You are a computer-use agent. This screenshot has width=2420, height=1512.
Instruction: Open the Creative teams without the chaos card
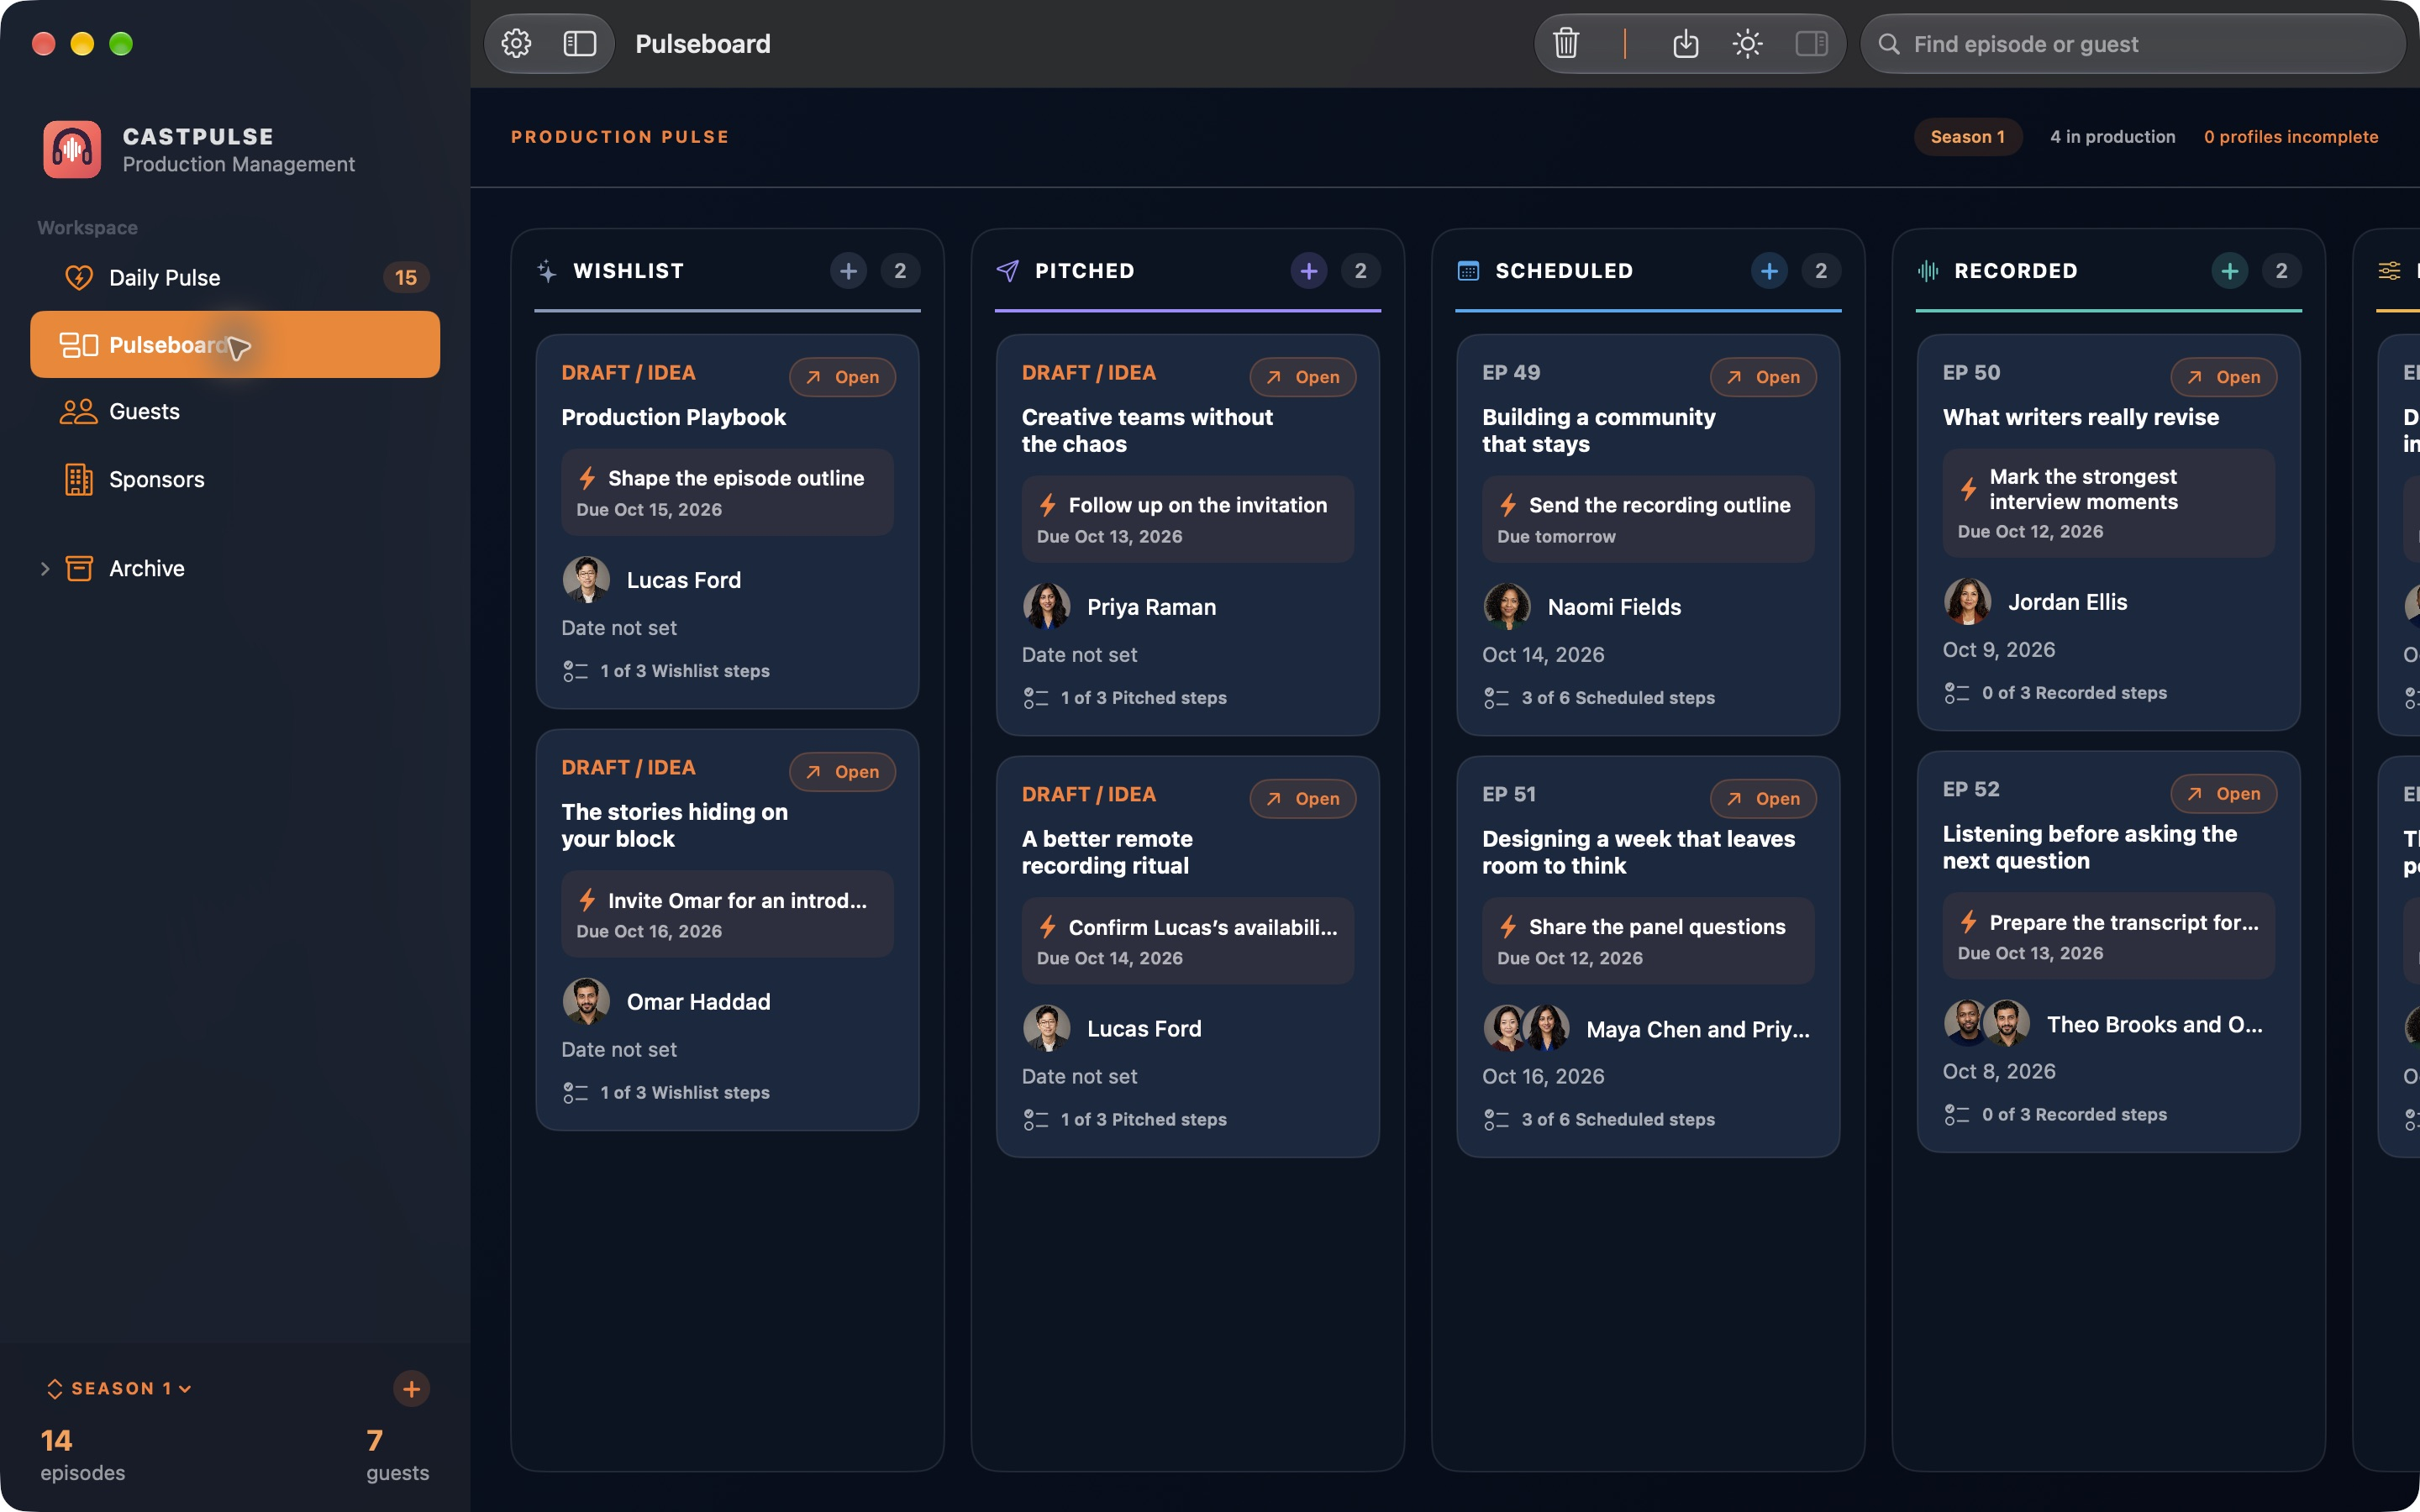1302,377
